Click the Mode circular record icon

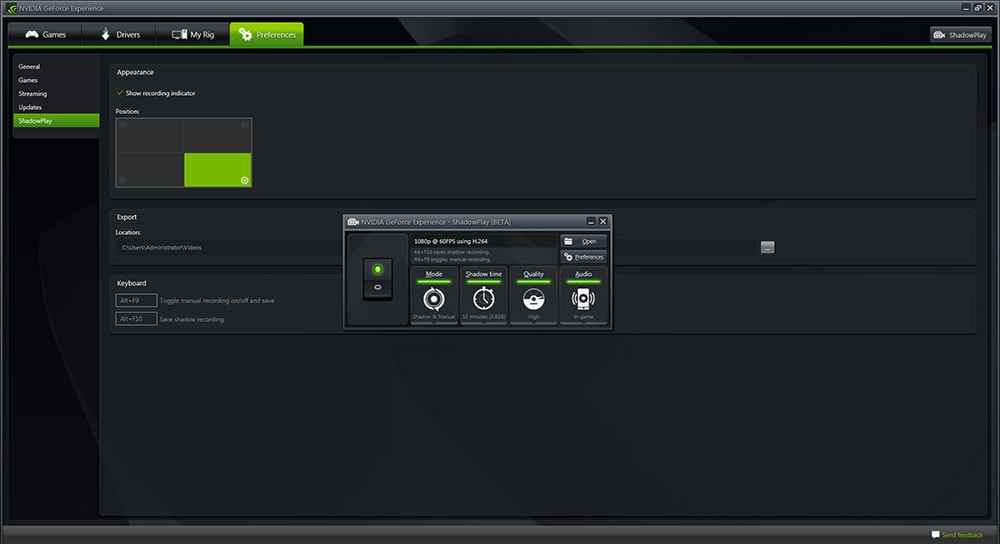pos(434,298)
